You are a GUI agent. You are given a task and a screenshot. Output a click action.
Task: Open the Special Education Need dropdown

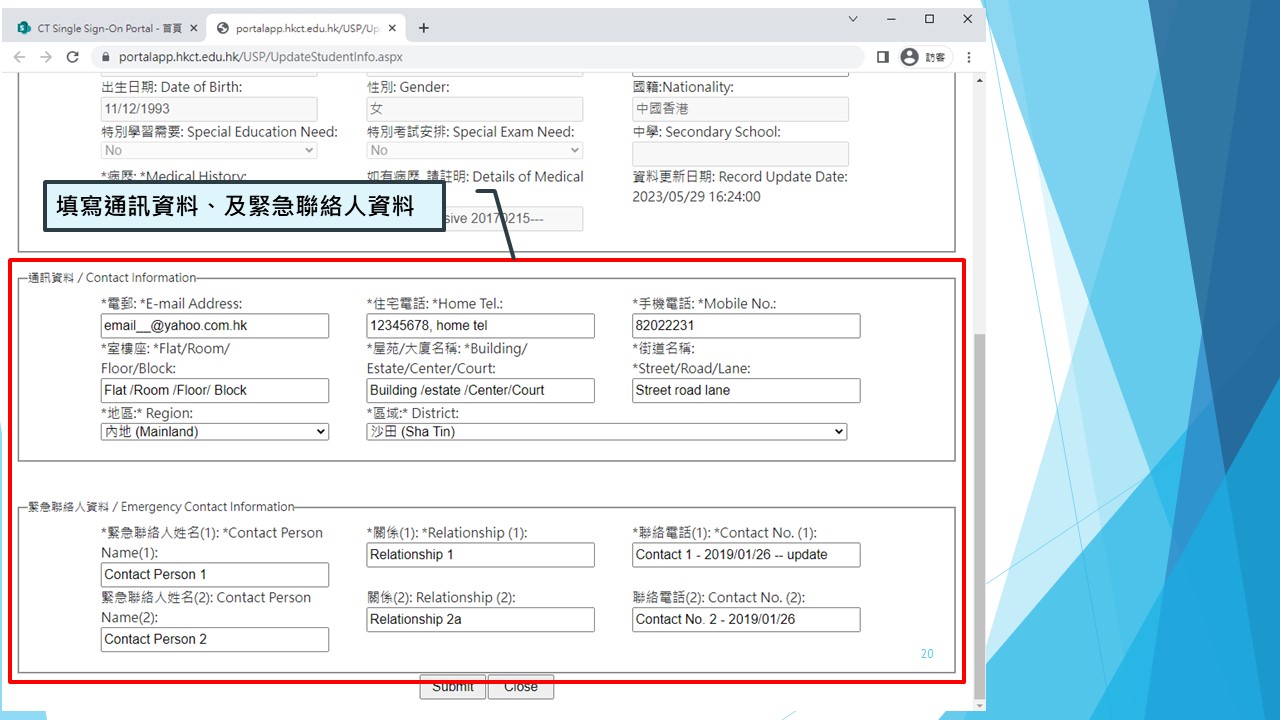coord(209,150)
